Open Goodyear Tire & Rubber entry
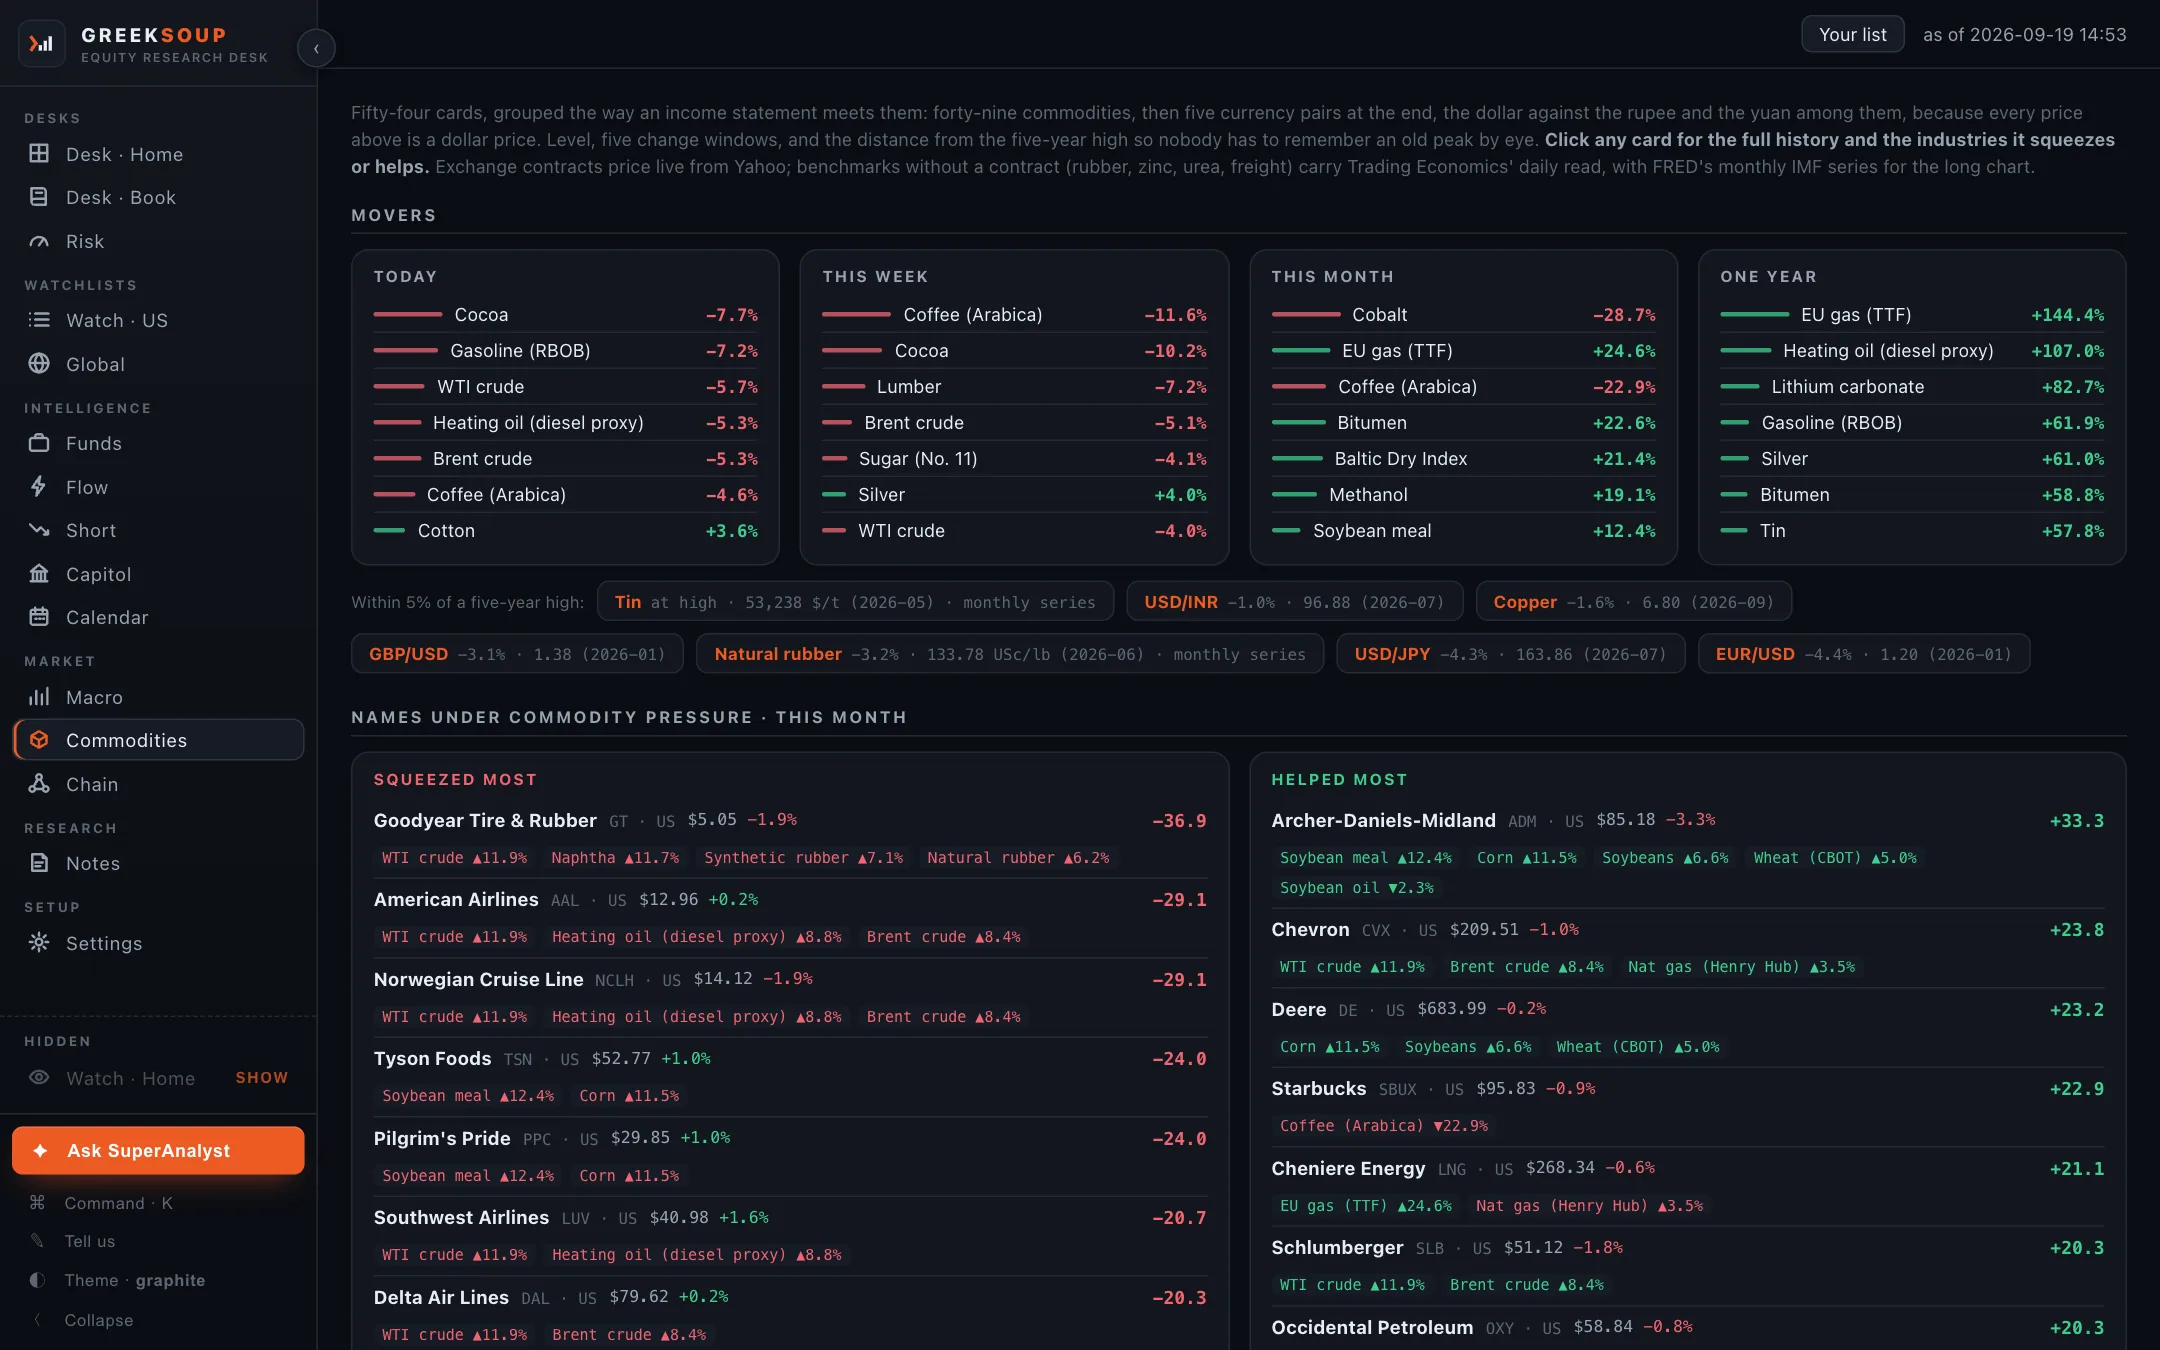 coord(790,839)
